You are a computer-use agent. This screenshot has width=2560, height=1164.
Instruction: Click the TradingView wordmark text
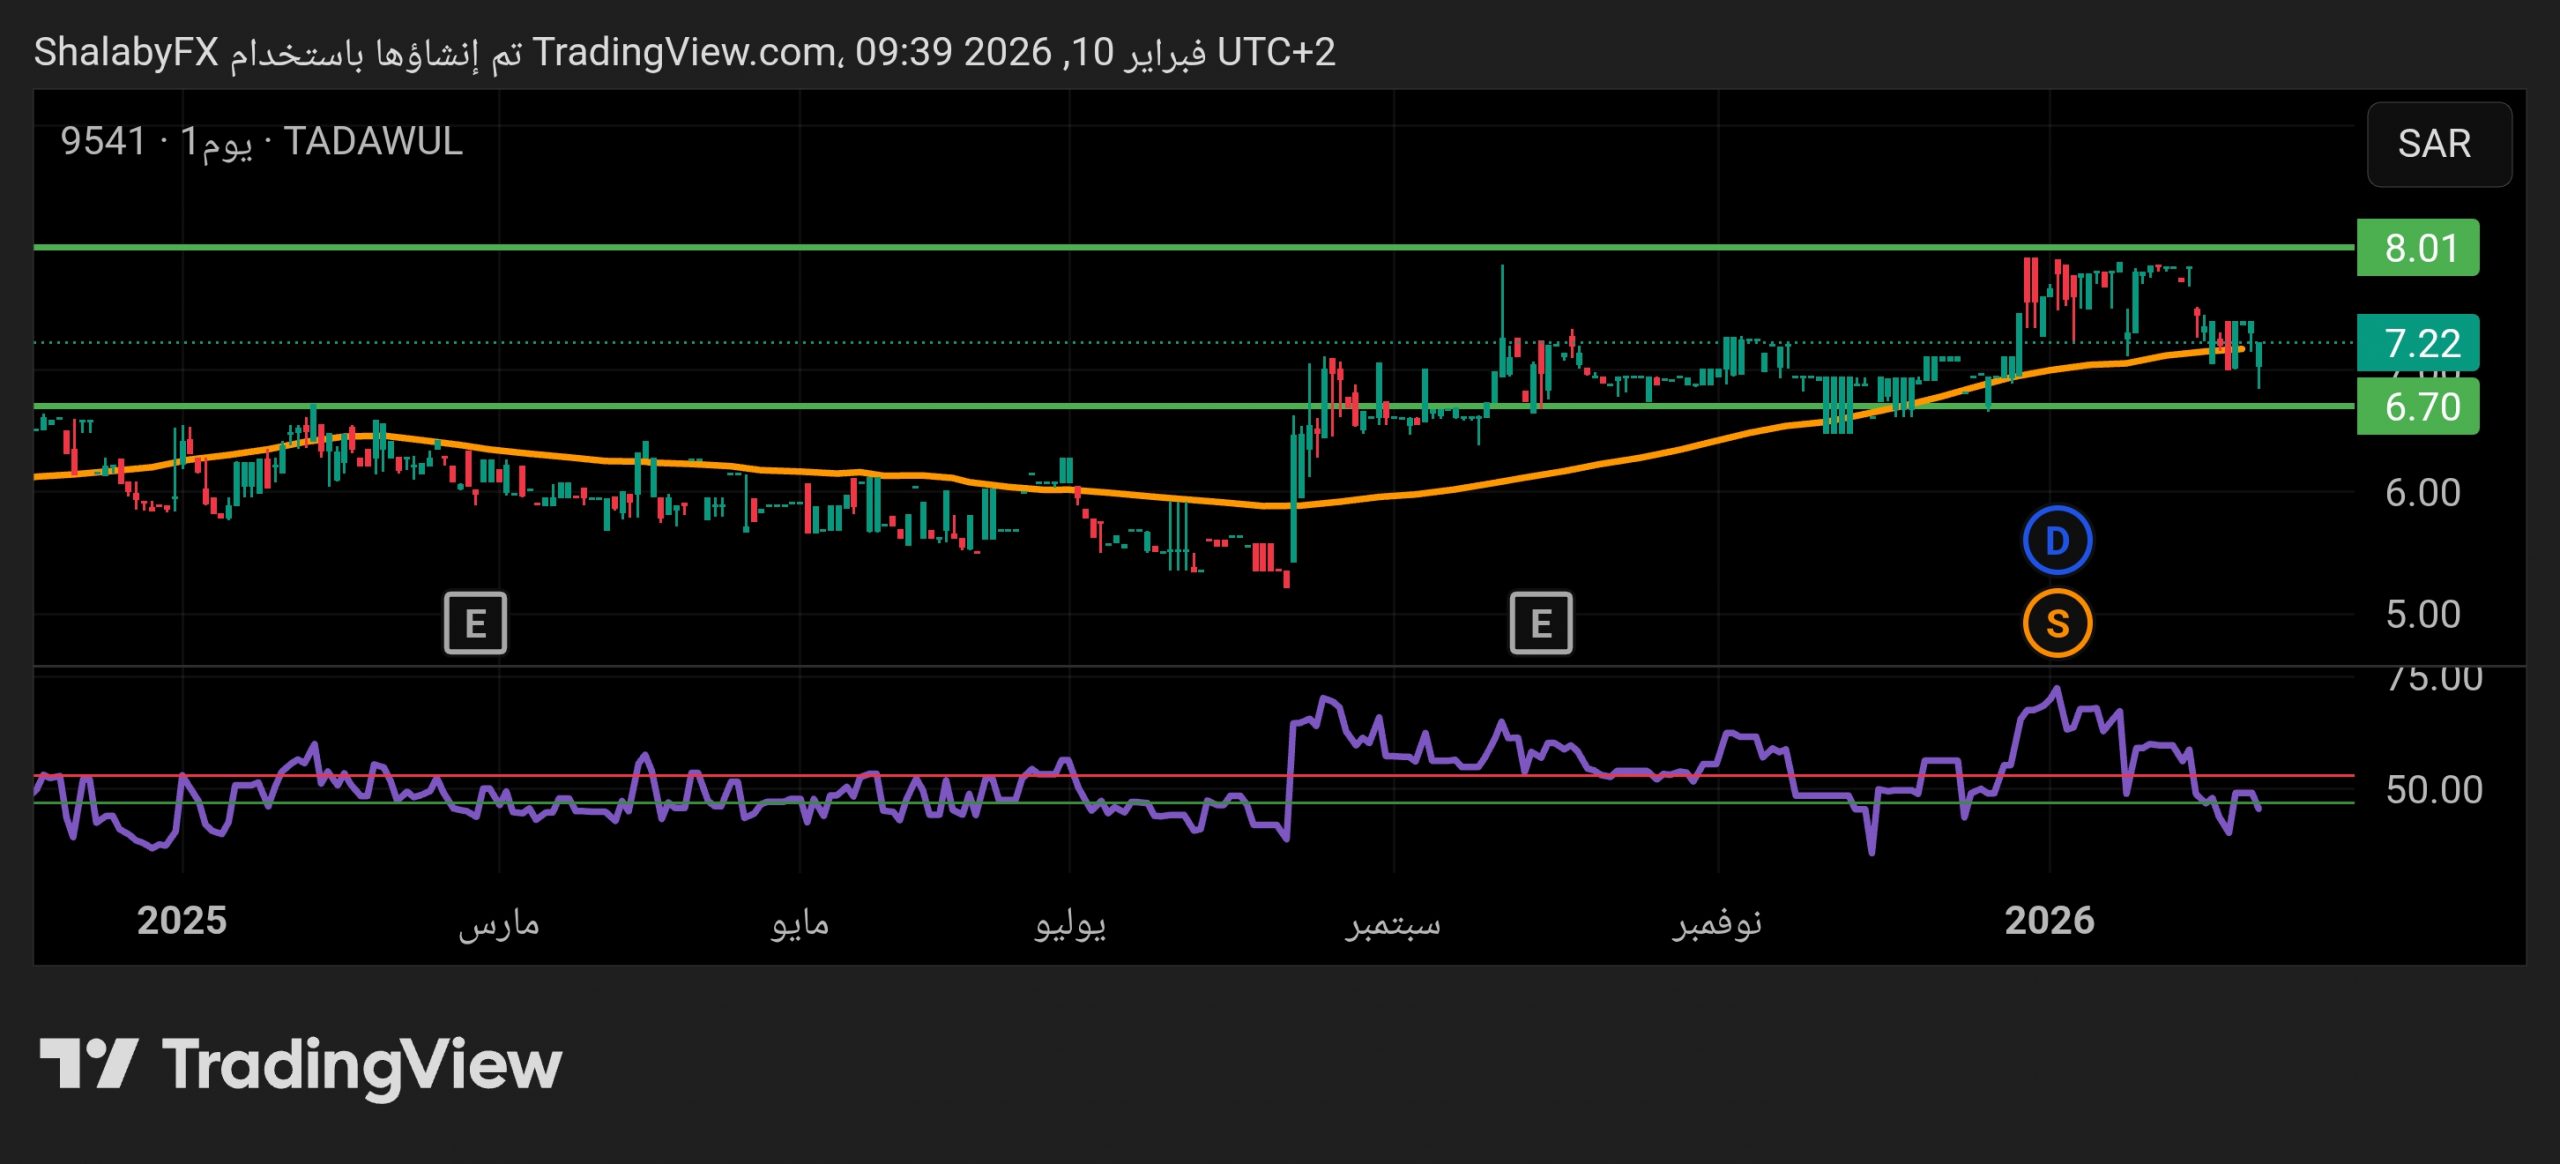pos(362,1065)
